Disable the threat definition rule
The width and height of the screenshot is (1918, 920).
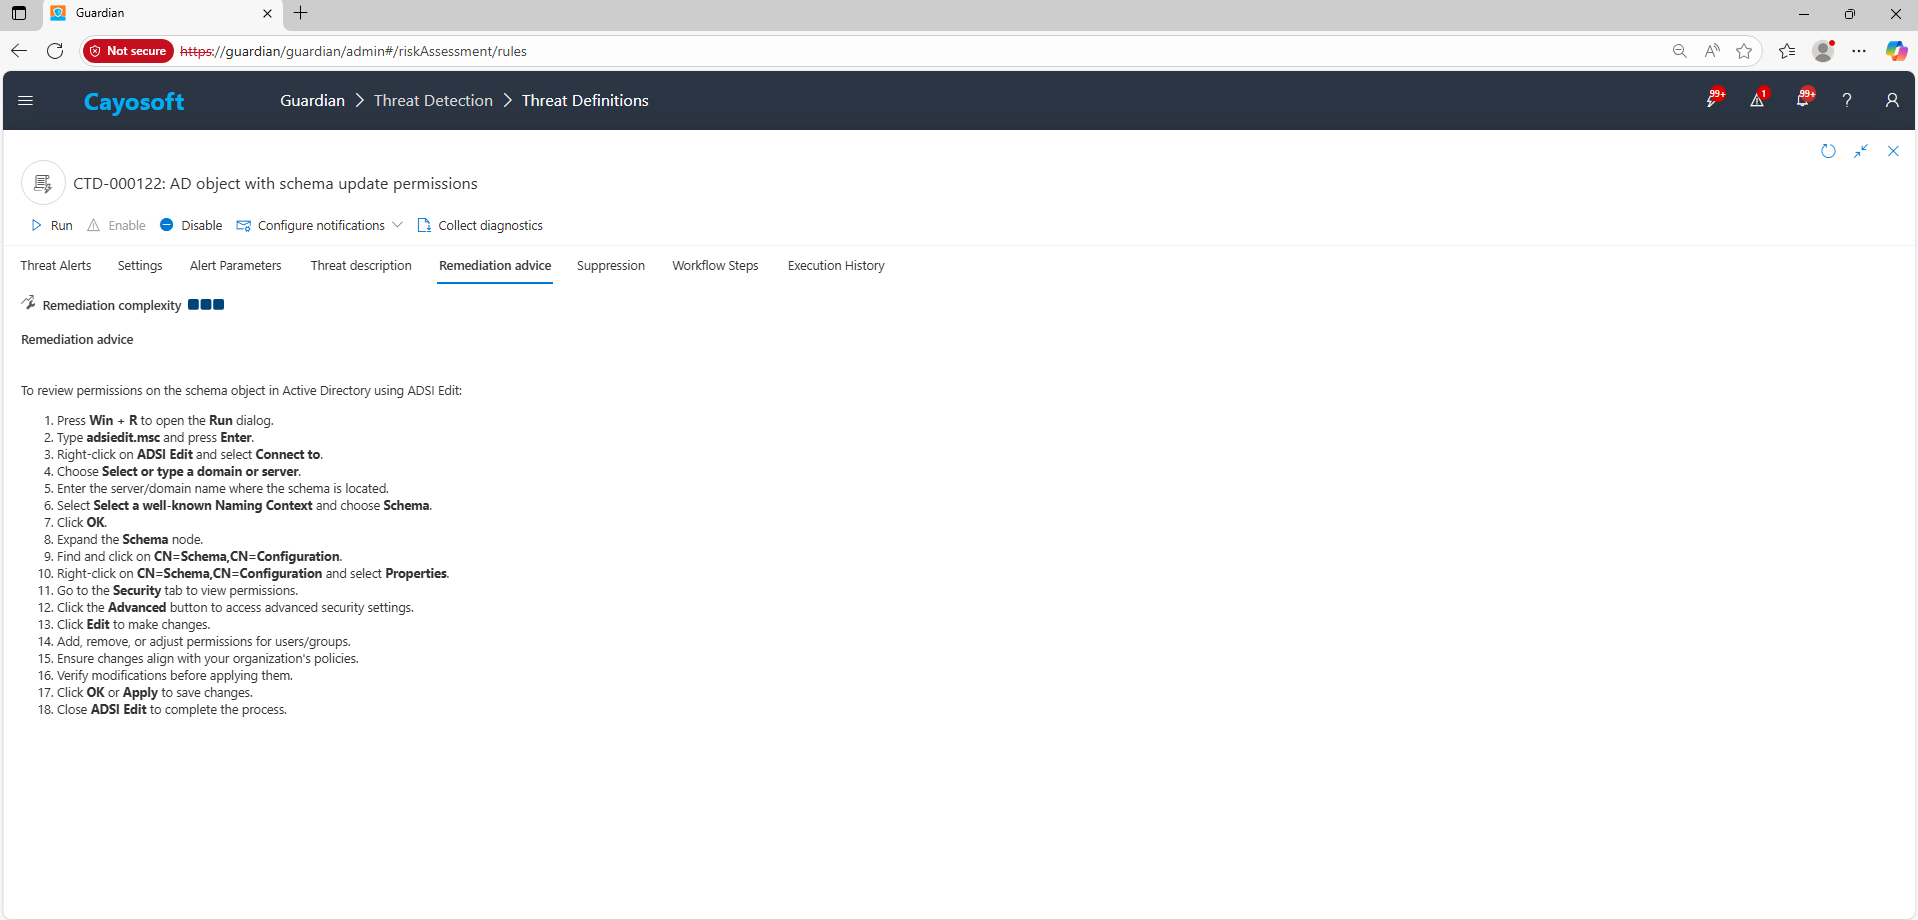[191, 226]
